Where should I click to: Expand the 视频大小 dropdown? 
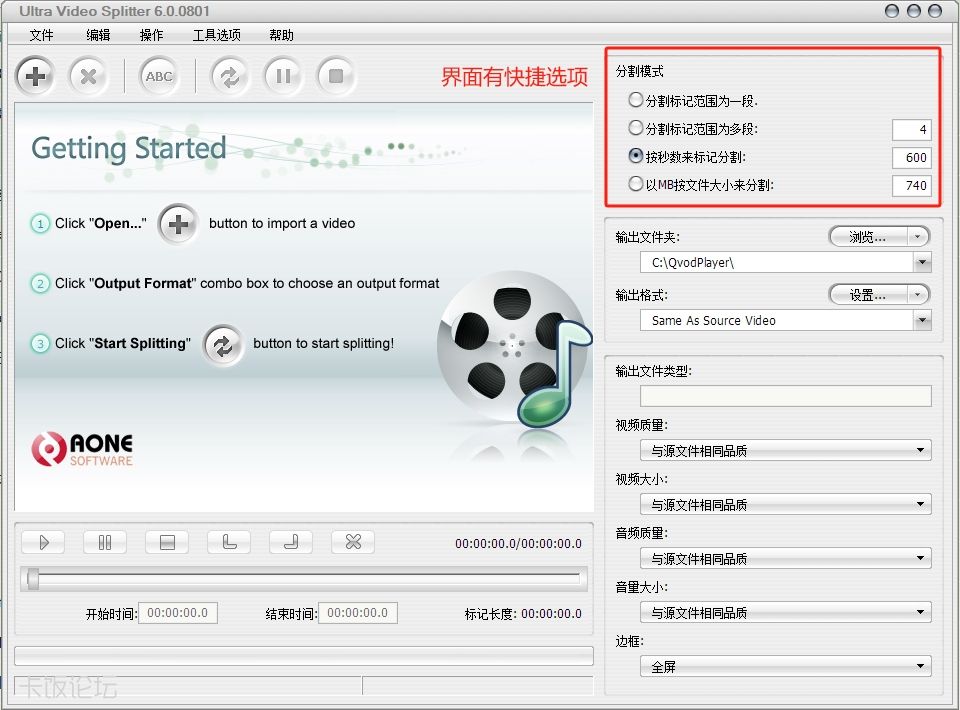(786, 504)
